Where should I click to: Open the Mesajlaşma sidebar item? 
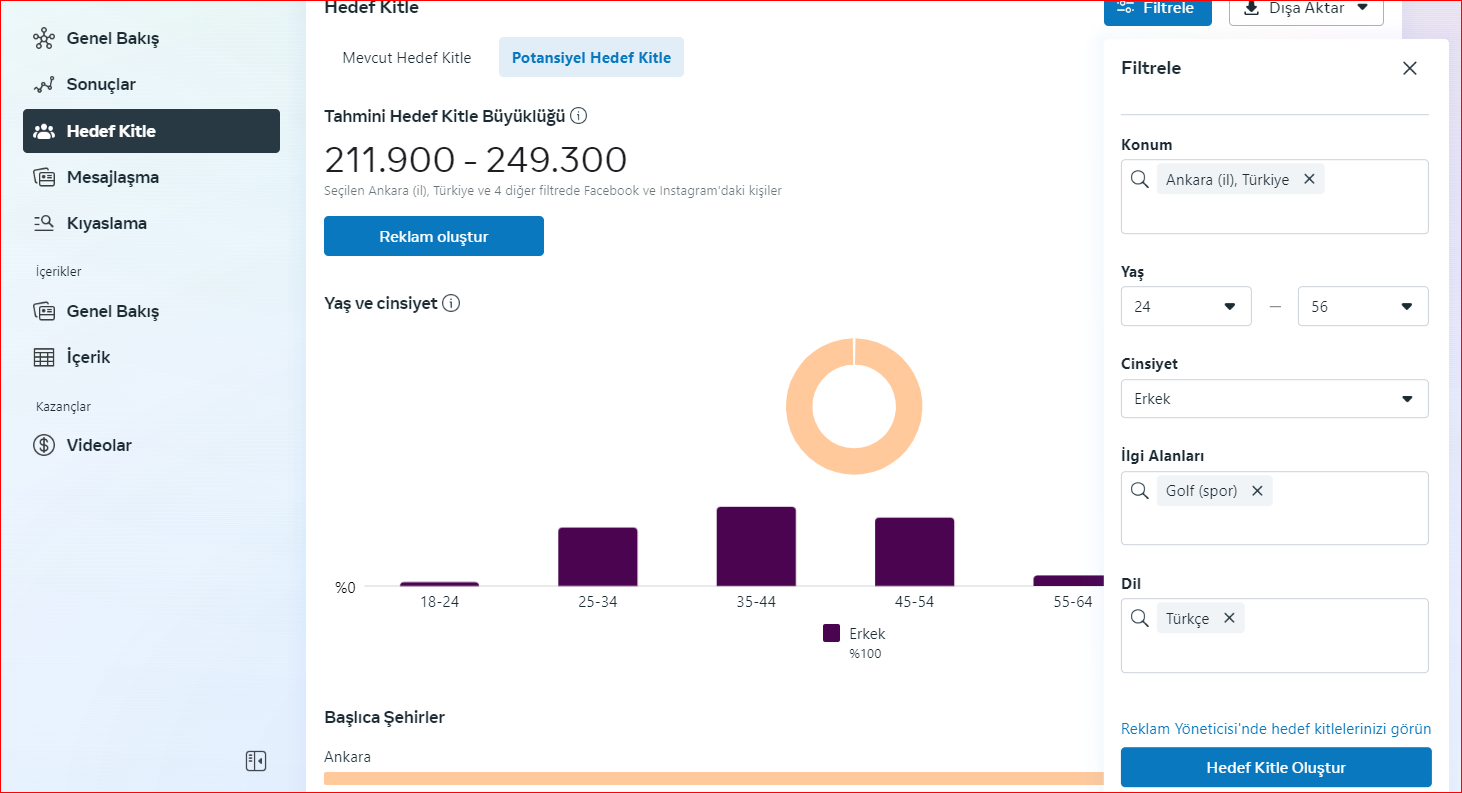(112, 177)
